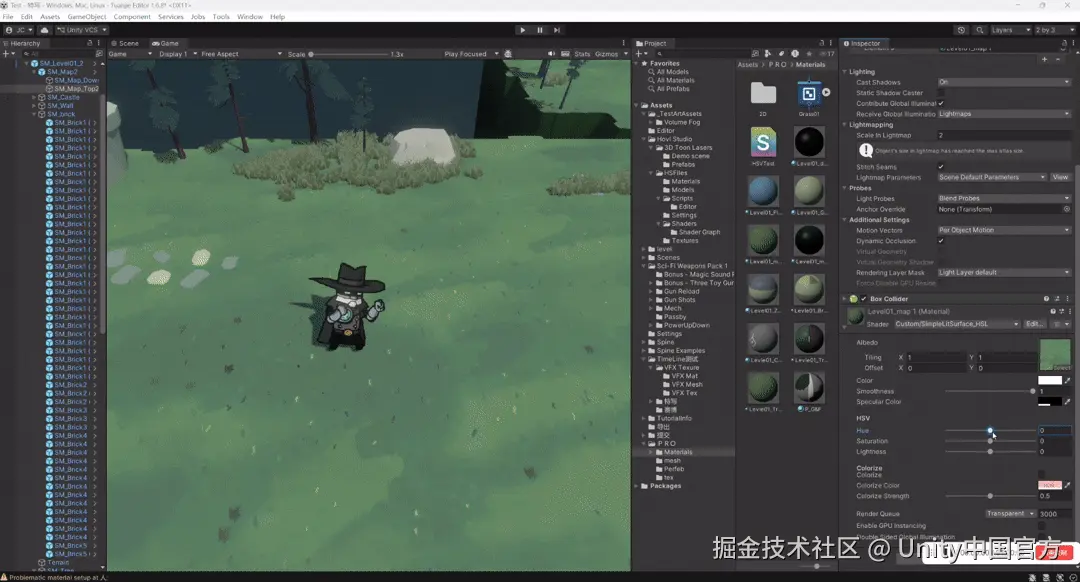Open the Play Focused dropdown

tap(471, 54)
